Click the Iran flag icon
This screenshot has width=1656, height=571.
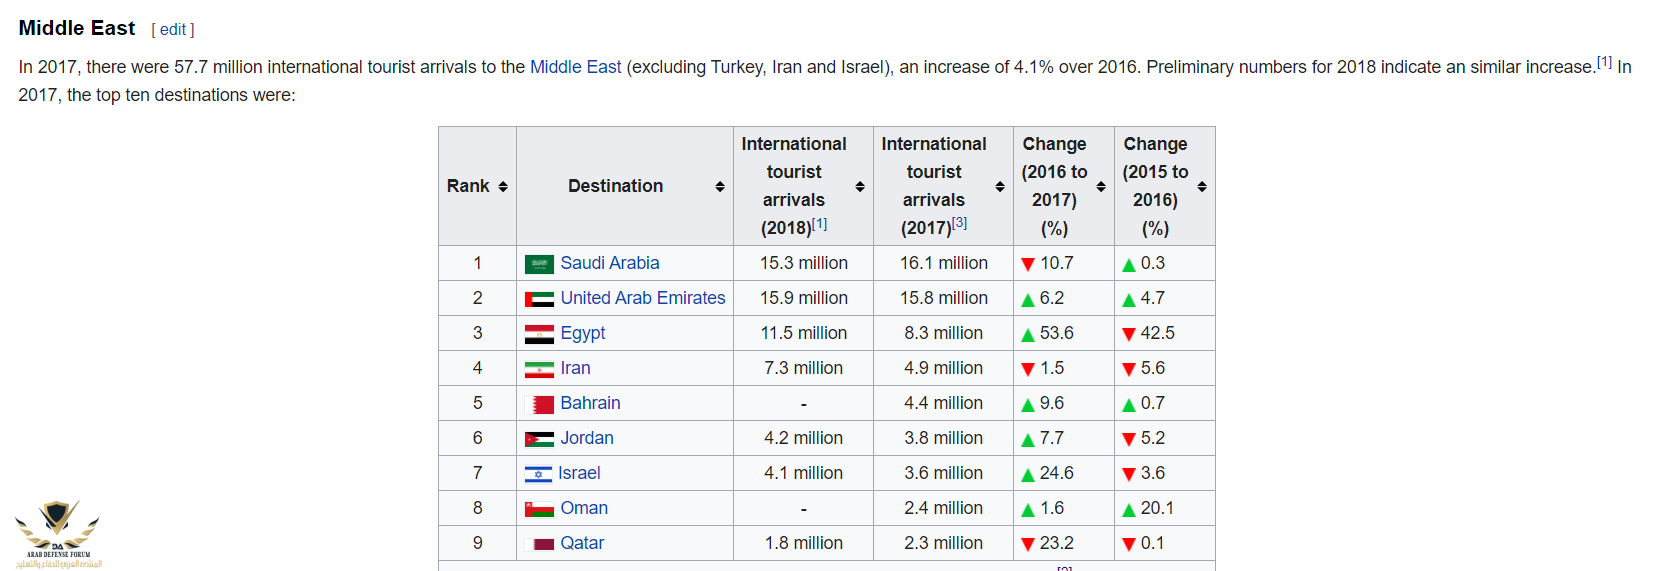point(539,369)
